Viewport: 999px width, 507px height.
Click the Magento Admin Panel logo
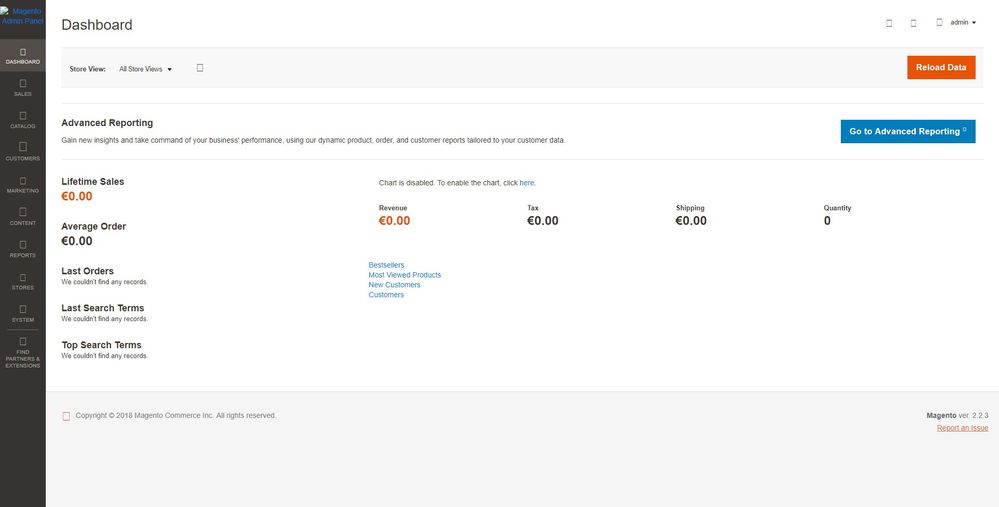click(22, 16)
